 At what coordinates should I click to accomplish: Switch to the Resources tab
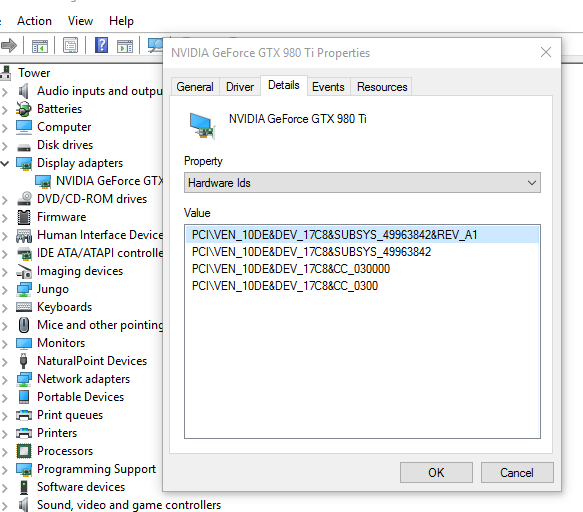(x=382, y=87)
